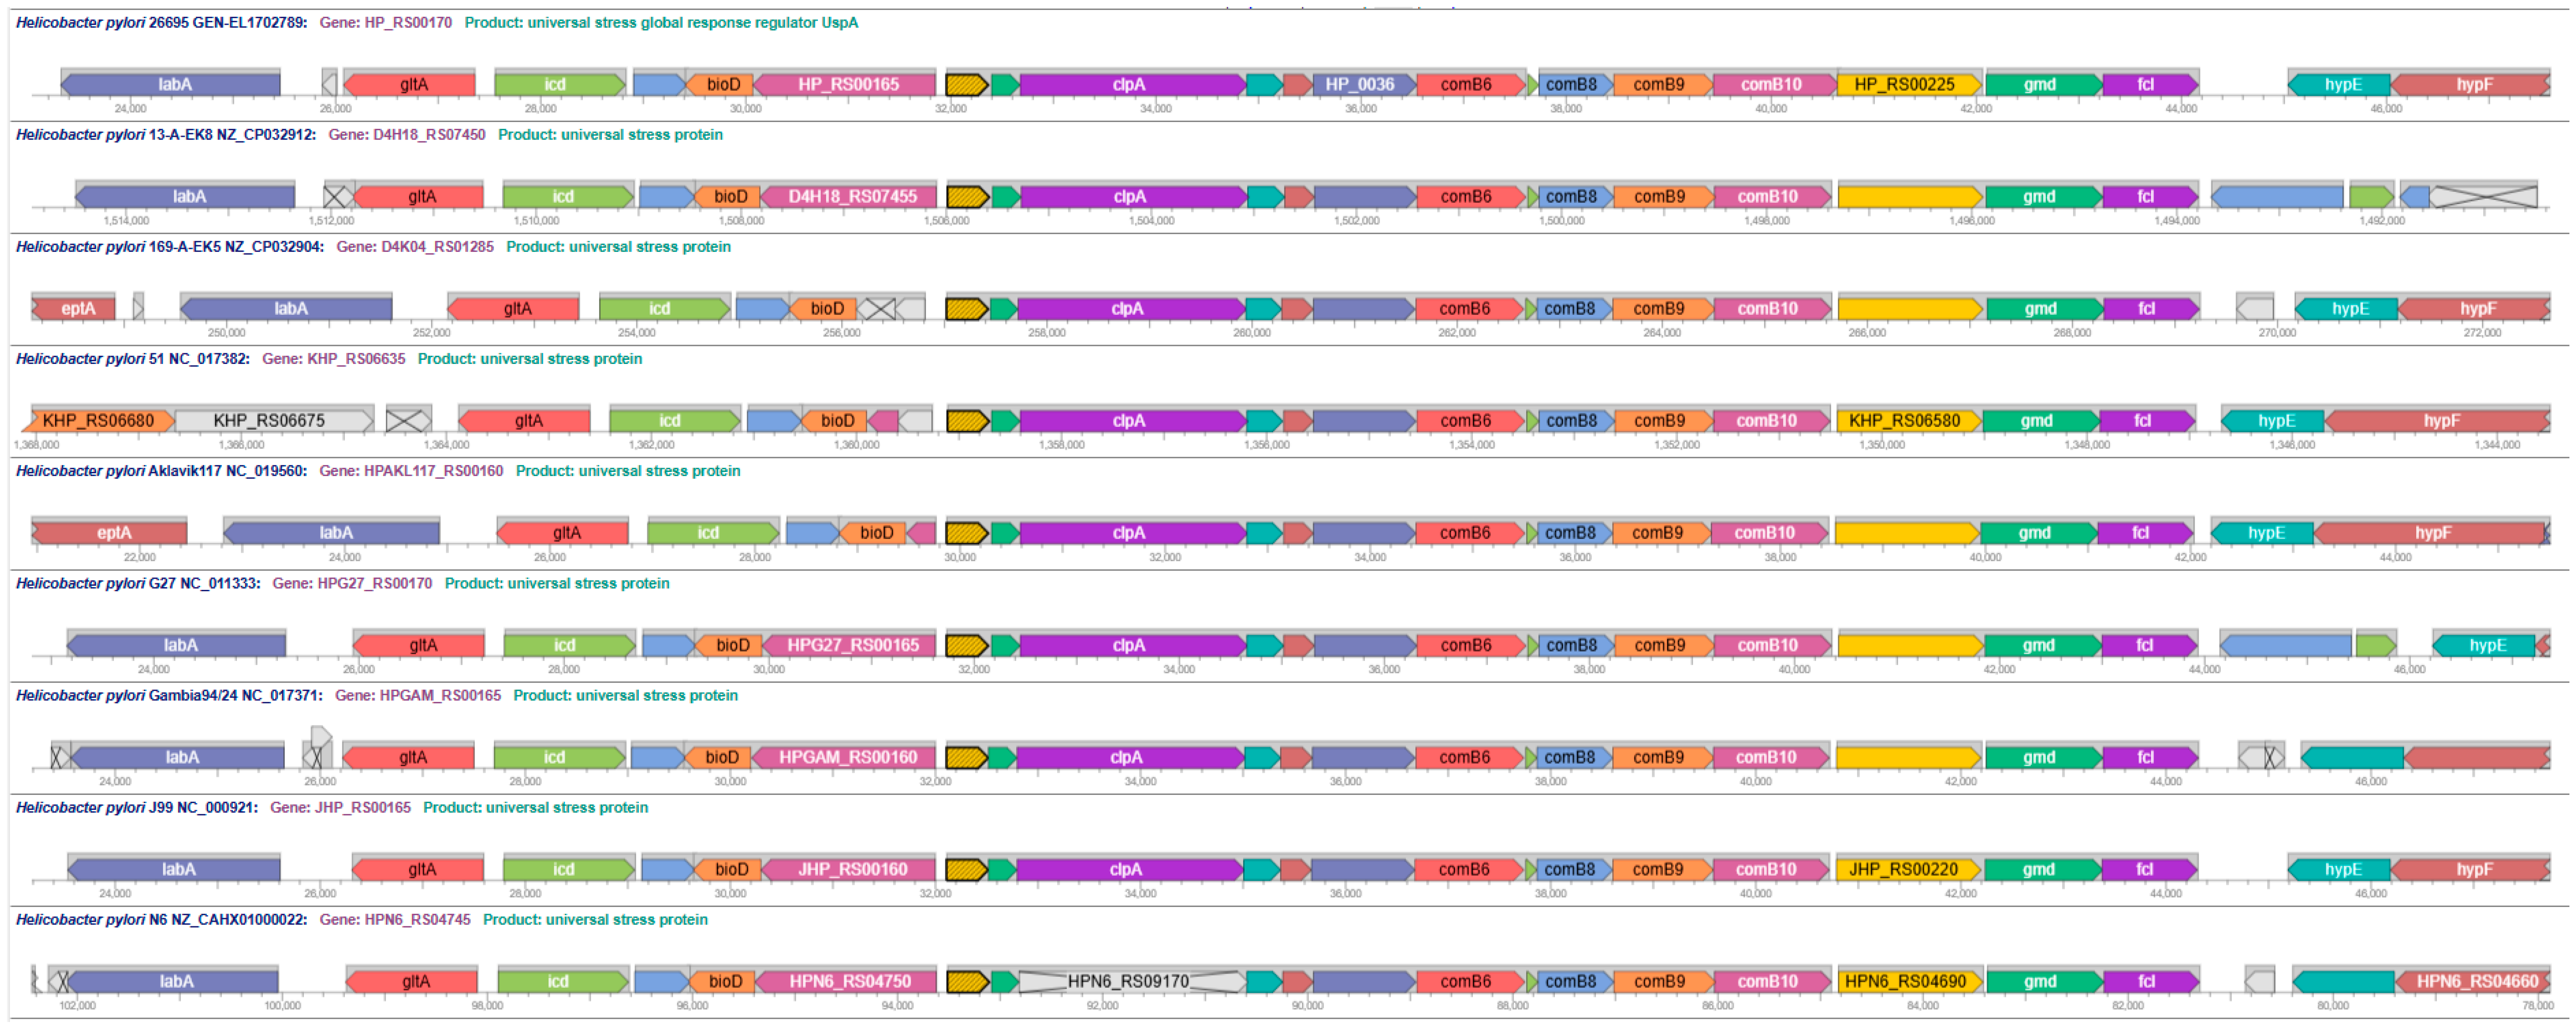2576x1029 pixels.
Task: Select comB8 gene in the Gambia94/24 row
Action: click(1574, 757)
